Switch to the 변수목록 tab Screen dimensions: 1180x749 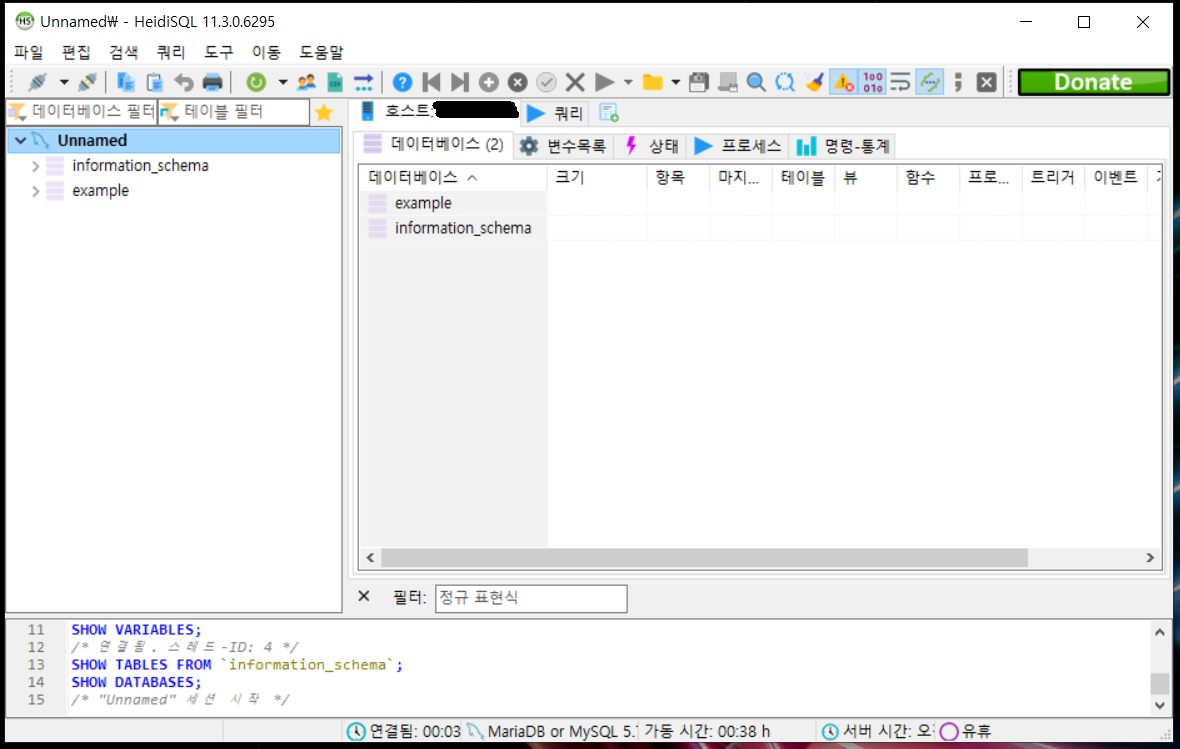click(564, 146)
